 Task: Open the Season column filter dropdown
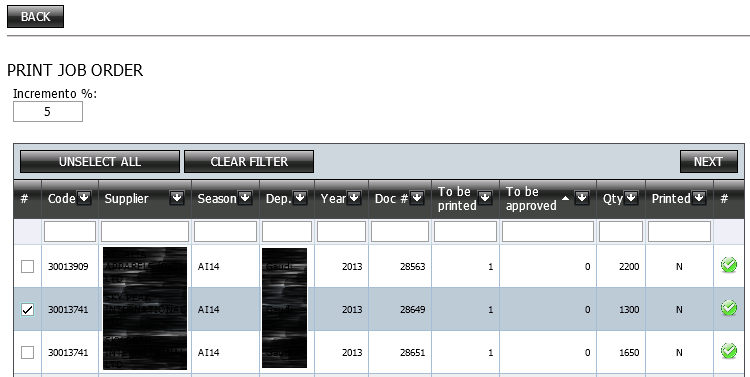click(245, 198)
